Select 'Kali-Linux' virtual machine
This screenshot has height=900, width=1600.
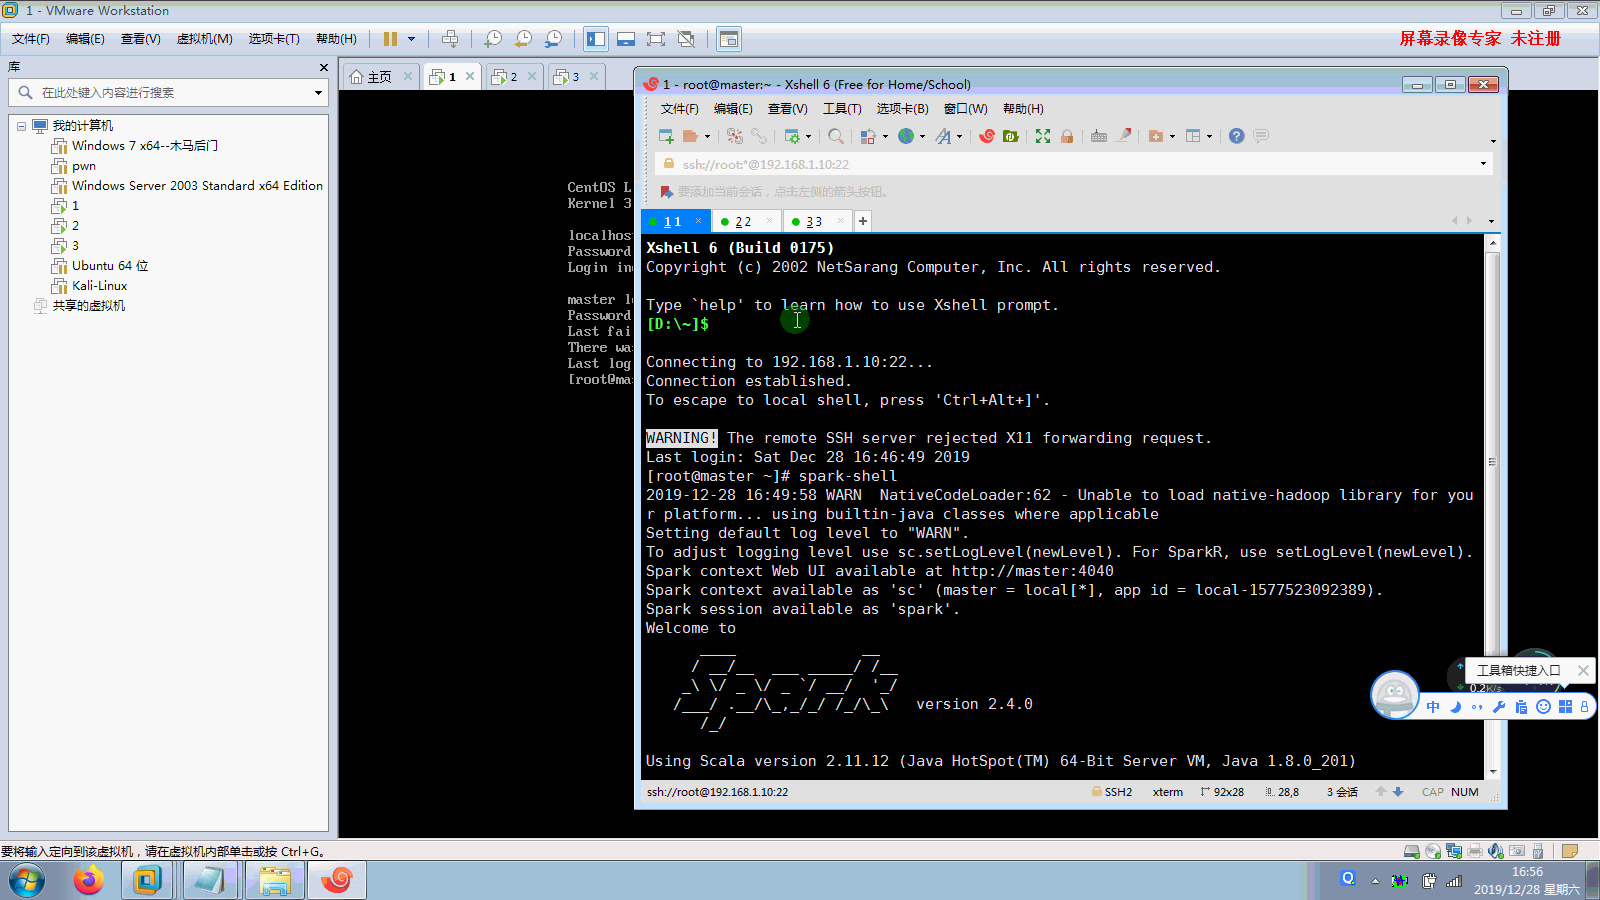point(99,286)
